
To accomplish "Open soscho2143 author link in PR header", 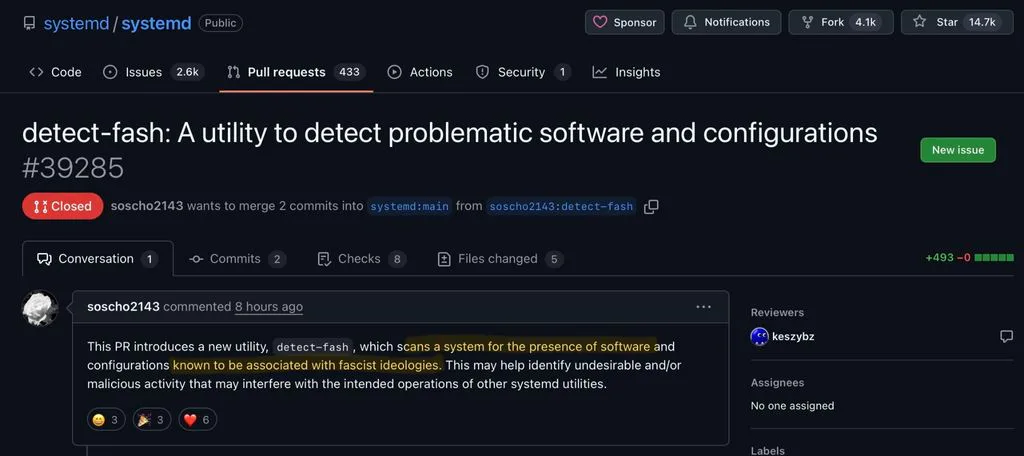I will point(147,206).
